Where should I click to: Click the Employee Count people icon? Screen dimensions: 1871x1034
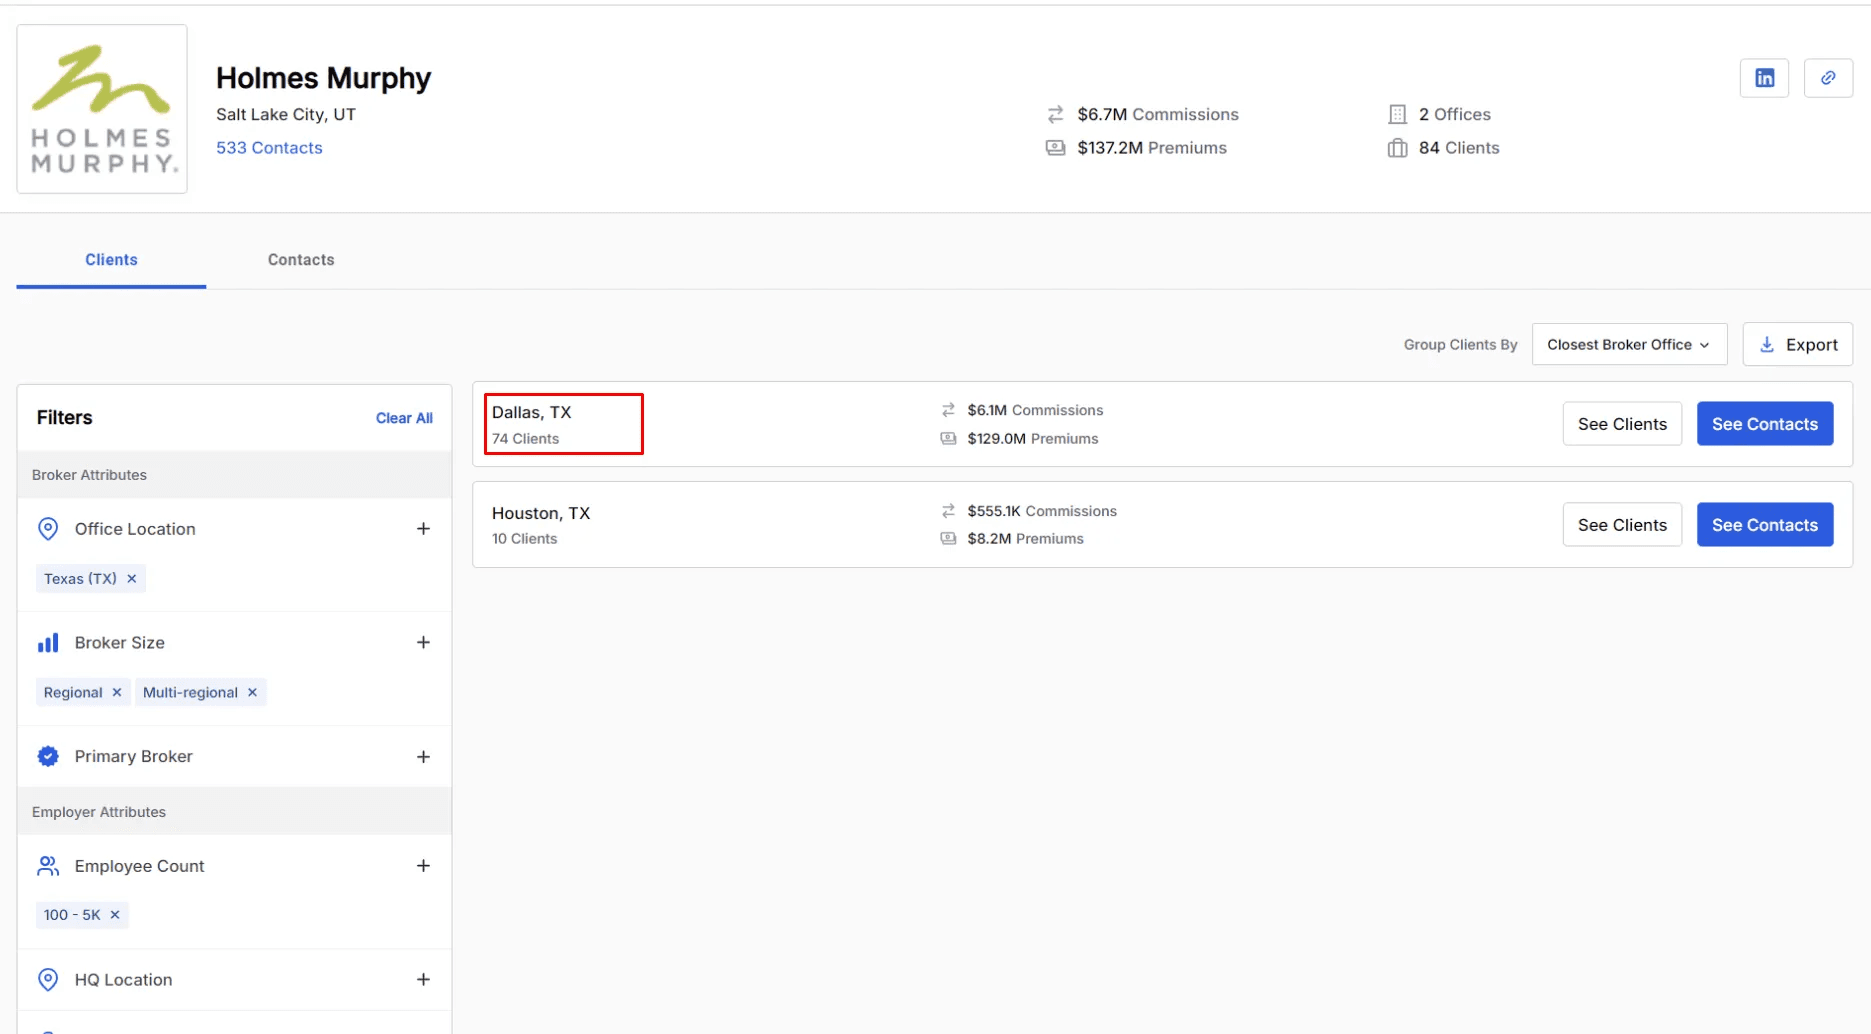point(47,865)
